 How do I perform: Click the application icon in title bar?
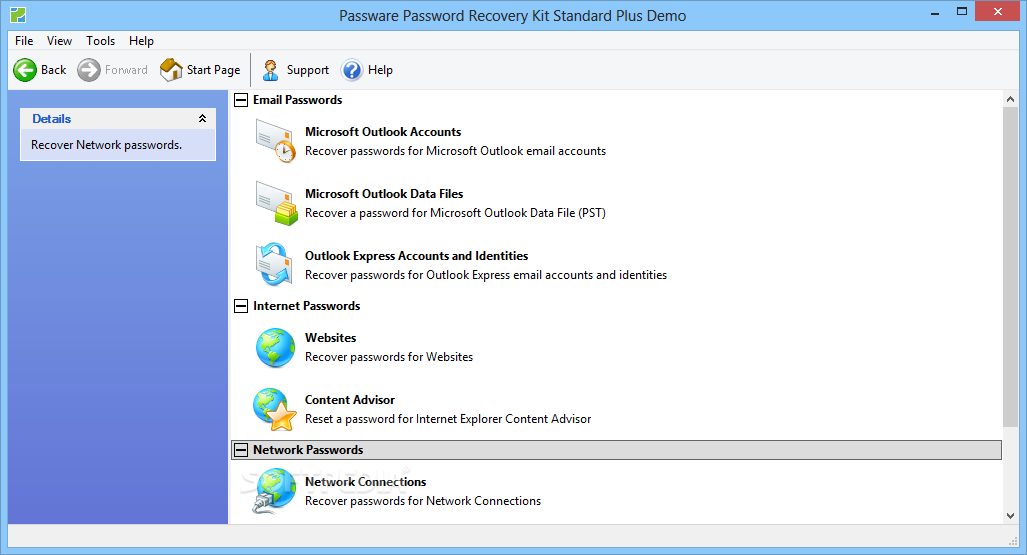pyautogui.click(x=18, y=14)
